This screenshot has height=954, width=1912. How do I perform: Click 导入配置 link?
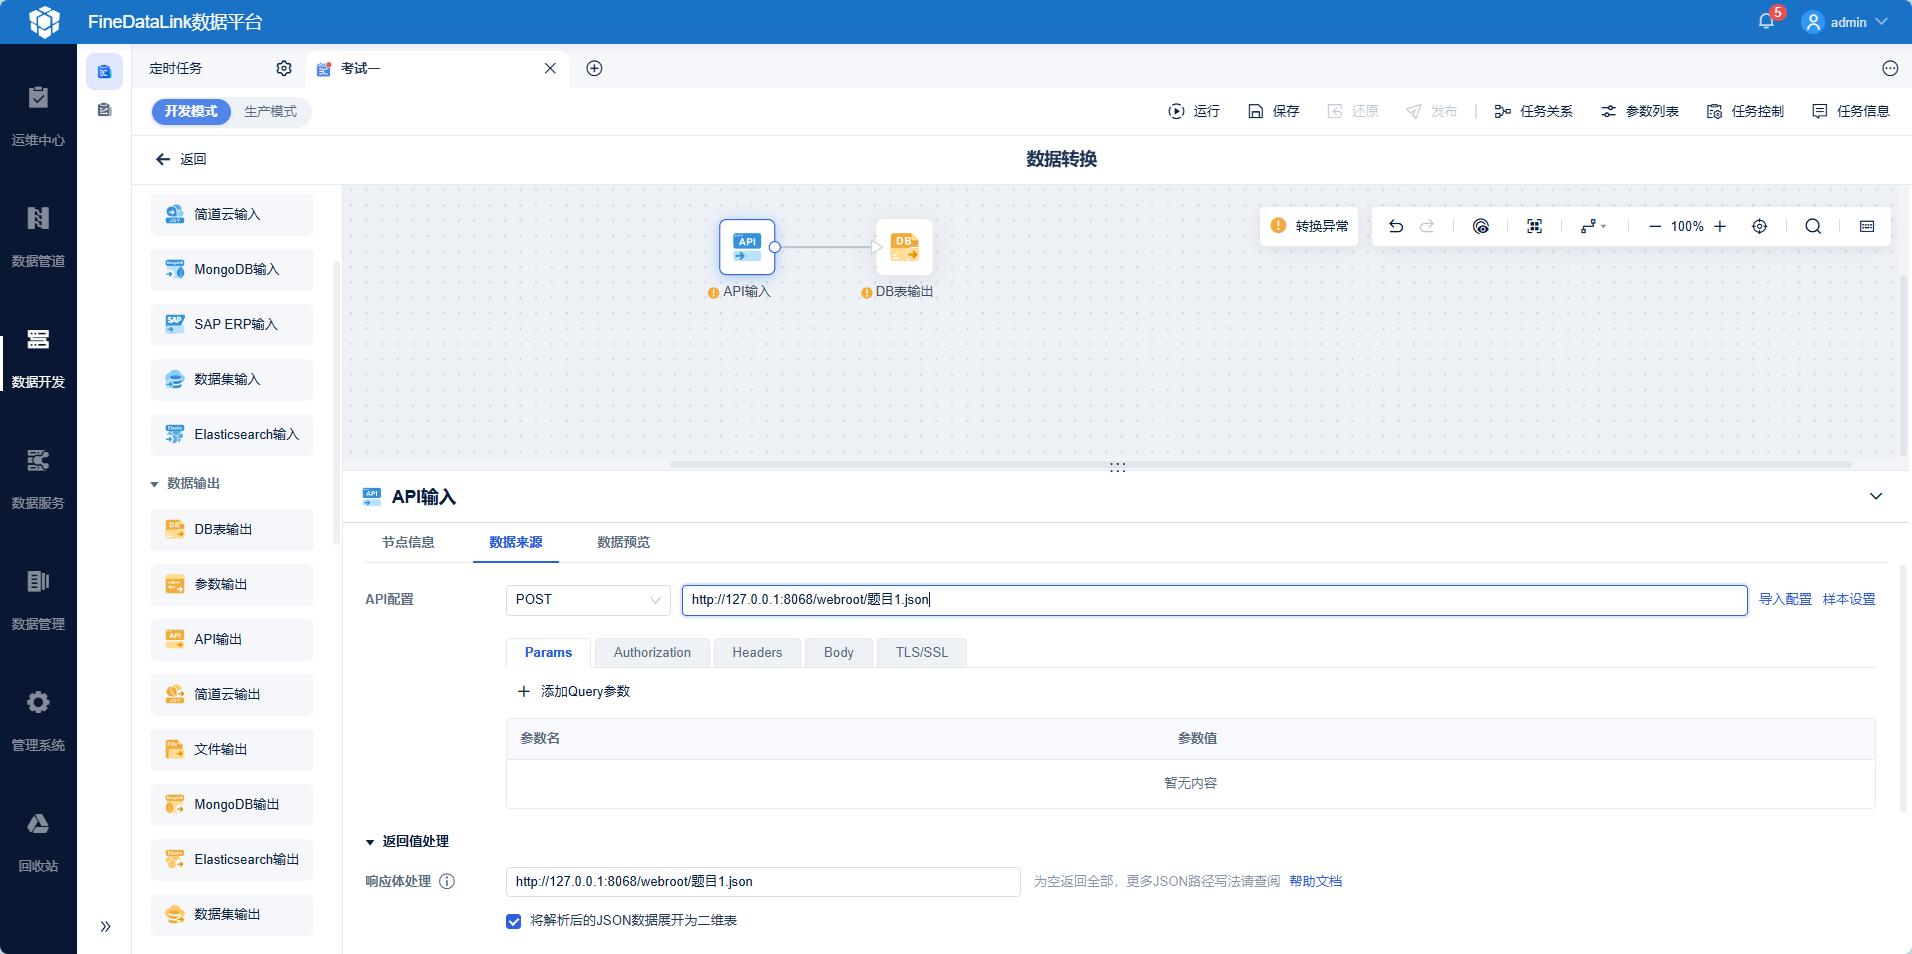[1785, 600]
